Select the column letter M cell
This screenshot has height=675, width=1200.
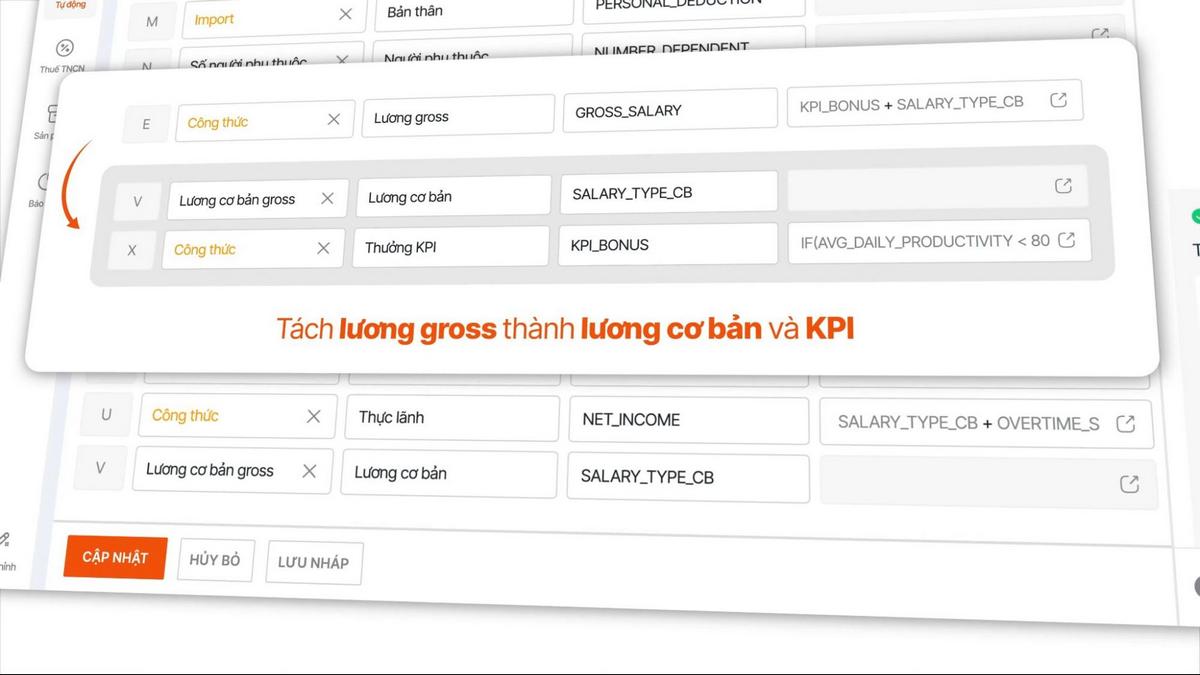(x=152, y=21)
